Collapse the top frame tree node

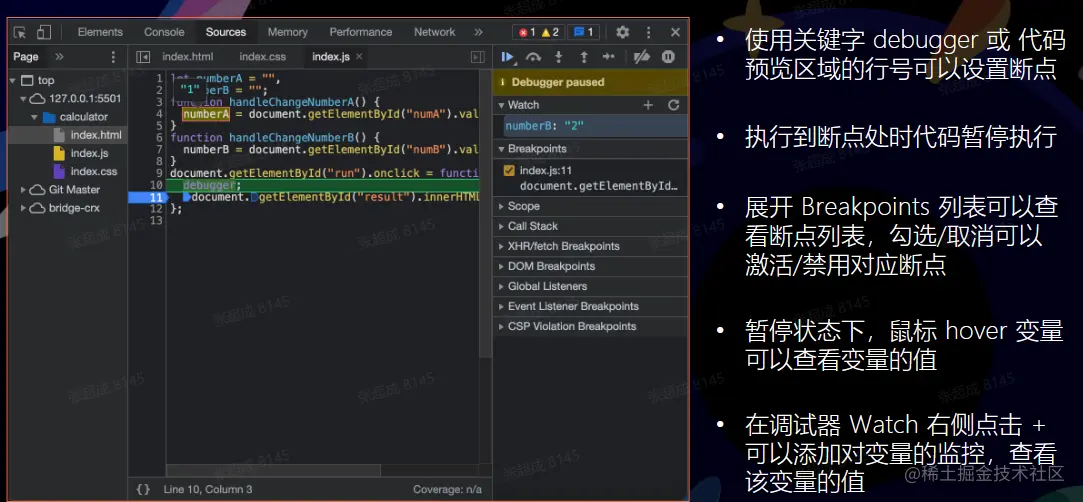click(x=13, y=81)
